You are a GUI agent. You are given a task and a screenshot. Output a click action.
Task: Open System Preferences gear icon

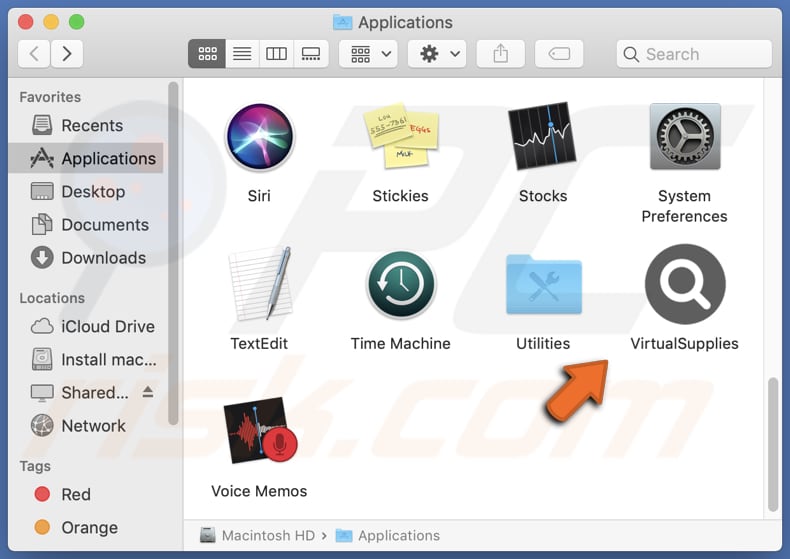[x=685, y=136]
